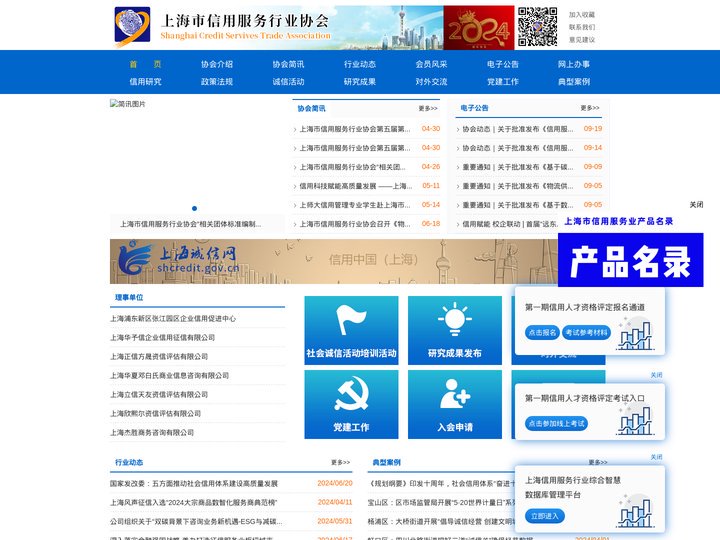Open 党建工作 navigation item

click(502, 82)
